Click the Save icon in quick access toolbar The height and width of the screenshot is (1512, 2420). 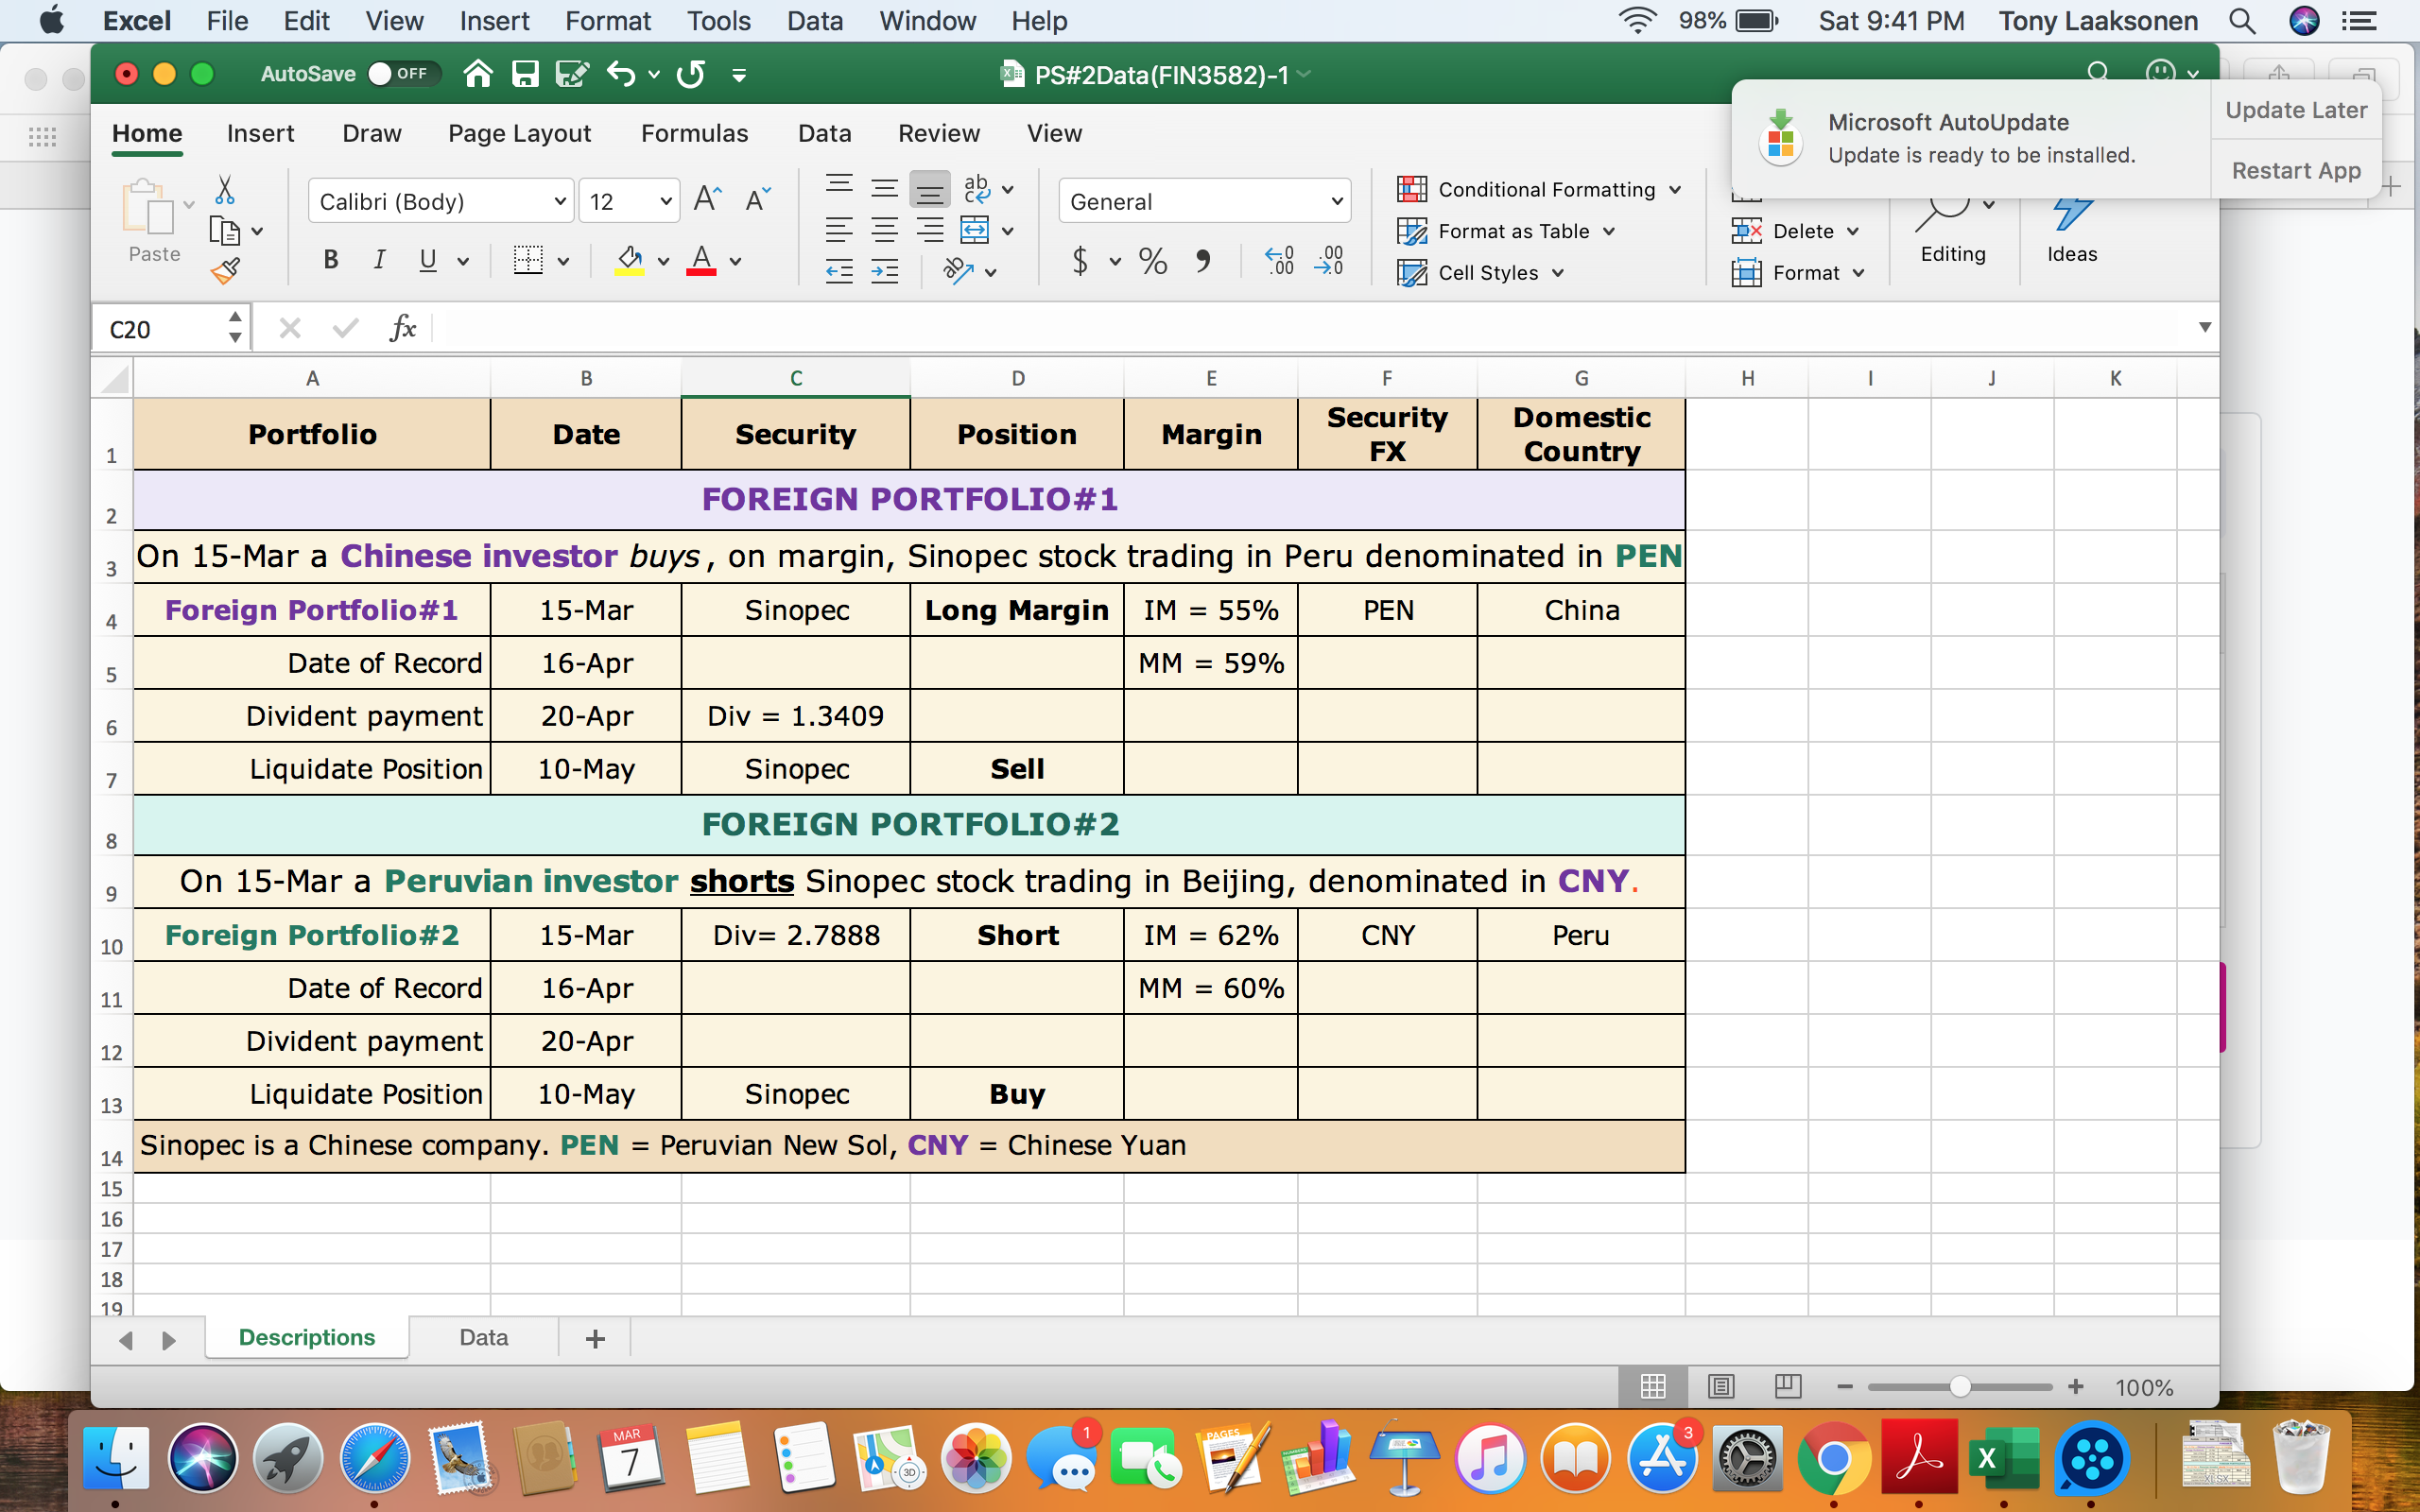point(525,73)
